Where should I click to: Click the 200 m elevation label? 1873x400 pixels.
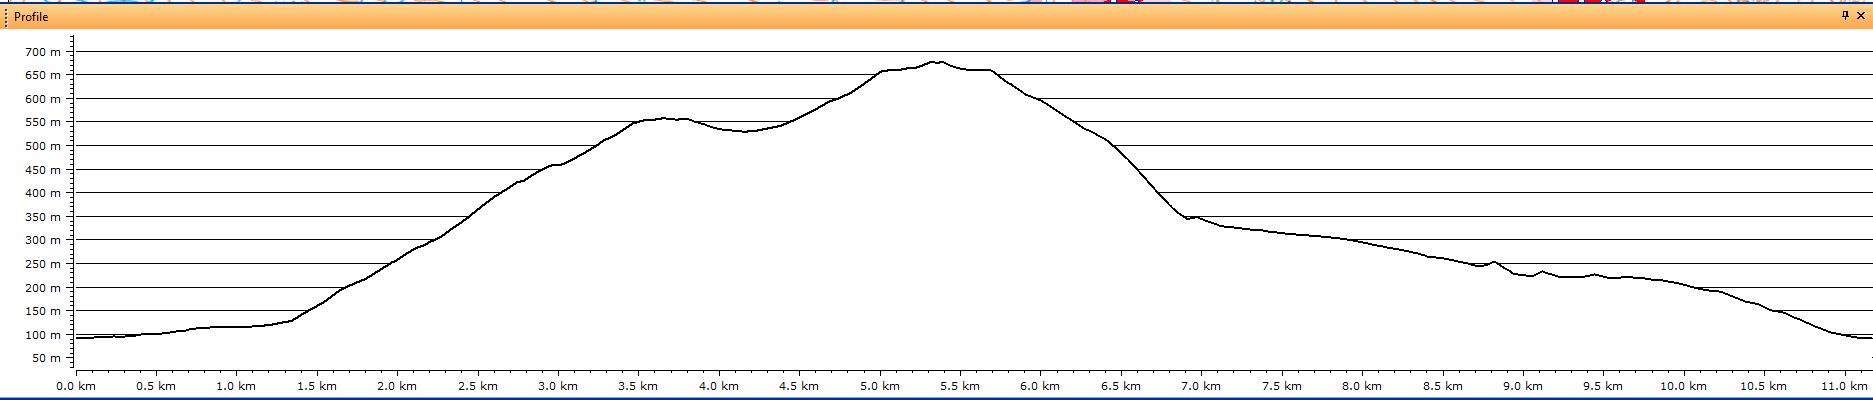(42, 288)
